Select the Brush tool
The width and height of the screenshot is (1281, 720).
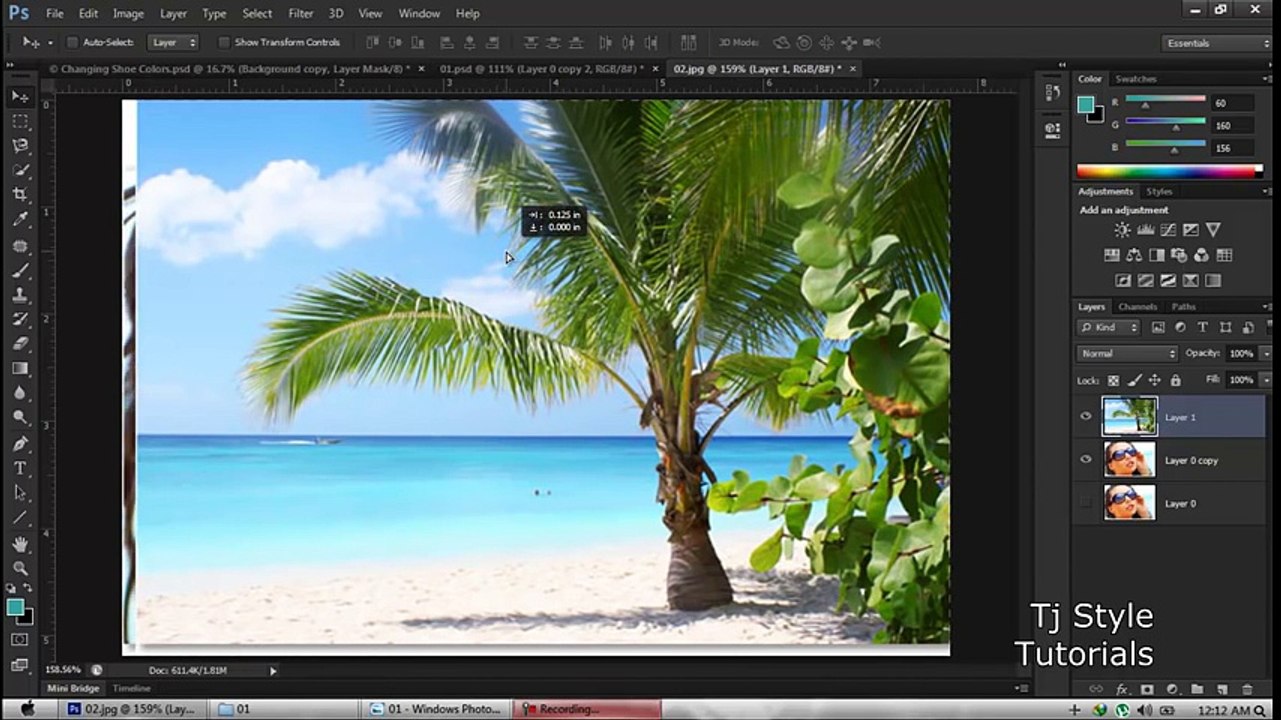click(20, 270)
